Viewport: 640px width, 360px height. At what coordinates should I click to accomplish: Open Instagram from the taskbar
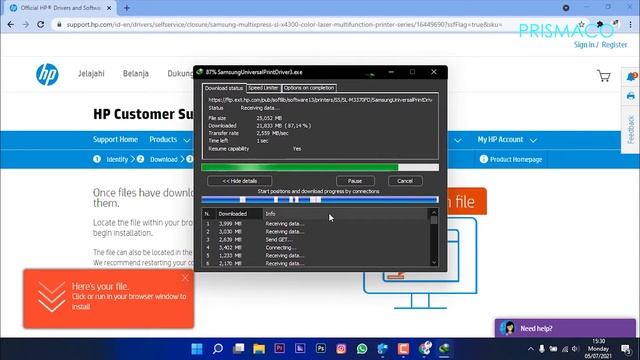pyautogui.click(x=341, y=349)
